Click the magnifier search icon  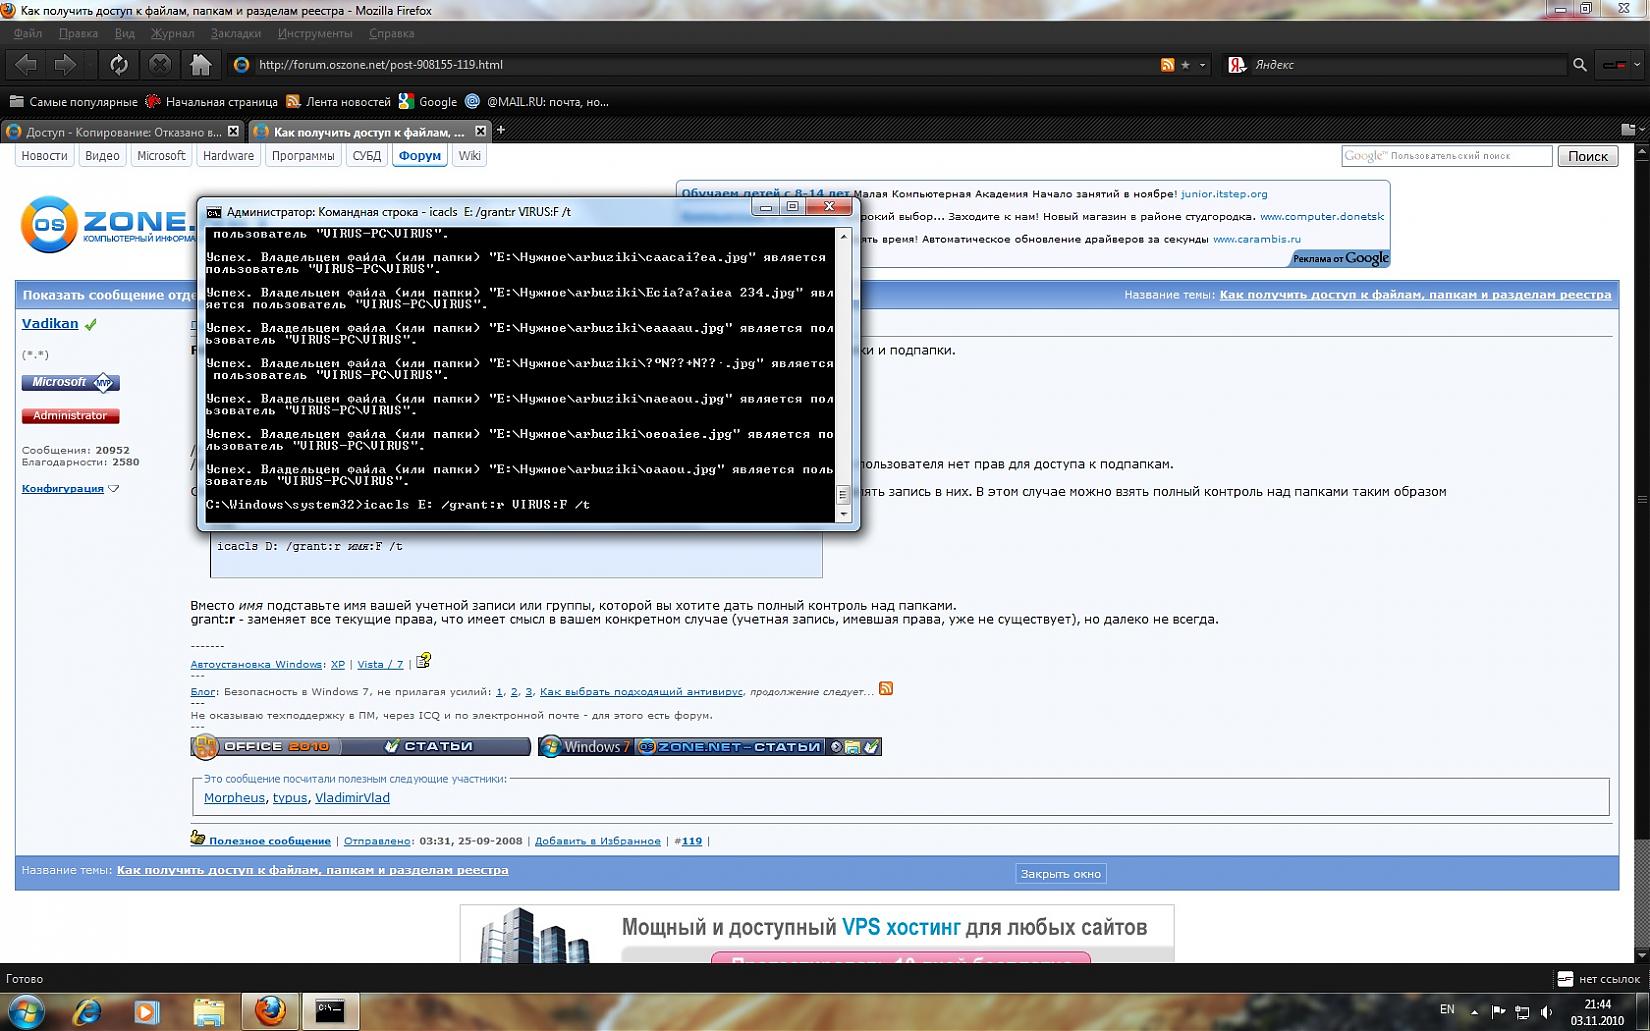pyautogui.click(x=1580, y=65)
